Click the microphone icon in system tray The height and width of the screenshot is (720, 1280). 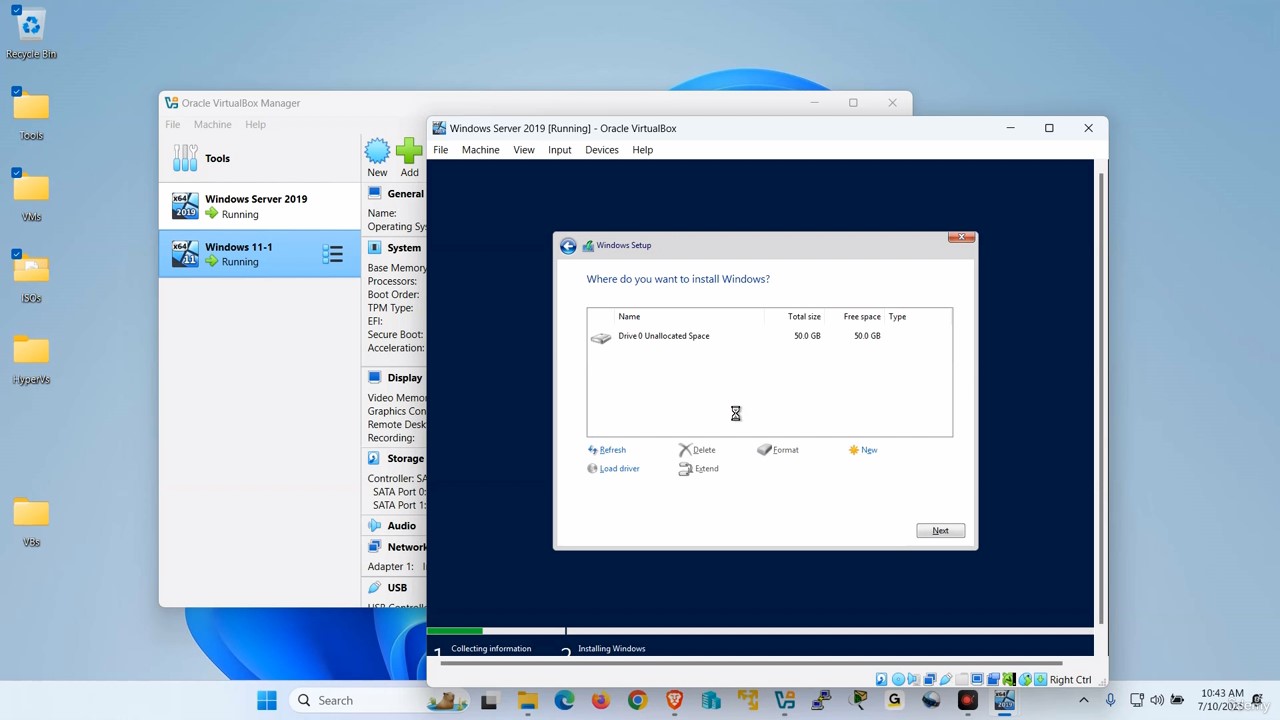click(x=1110, y=700)
